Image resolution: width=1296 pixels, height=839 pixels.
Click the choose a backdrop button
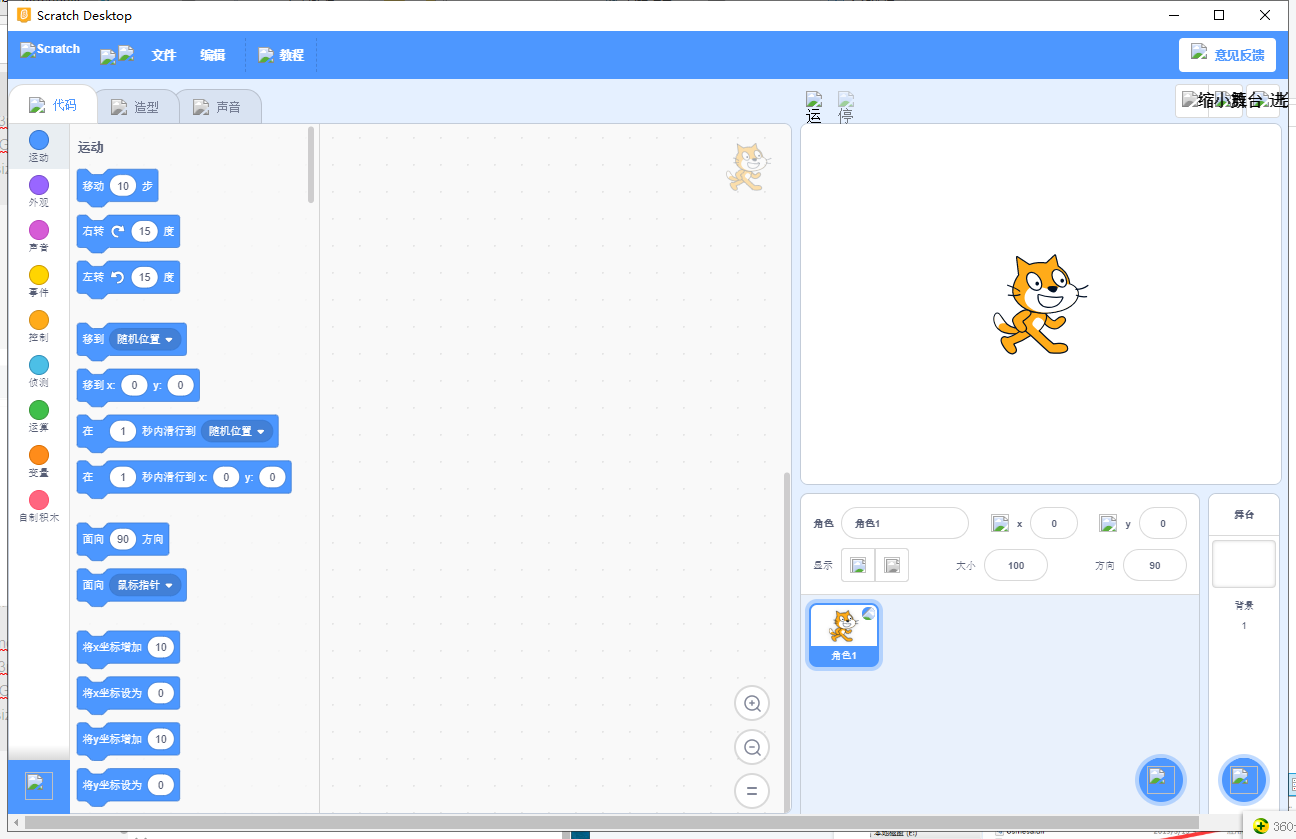(x=1243, y=779)
